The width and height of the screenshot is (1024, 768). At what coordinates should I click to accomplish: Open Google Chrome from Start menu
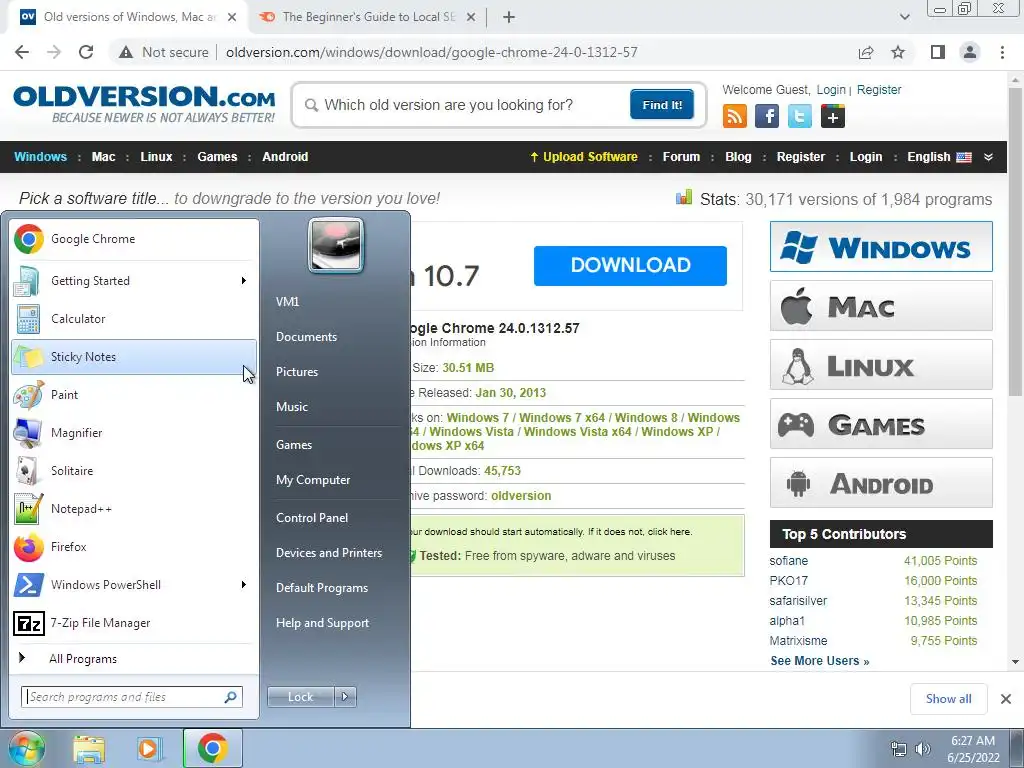click(x=134, y=239)
